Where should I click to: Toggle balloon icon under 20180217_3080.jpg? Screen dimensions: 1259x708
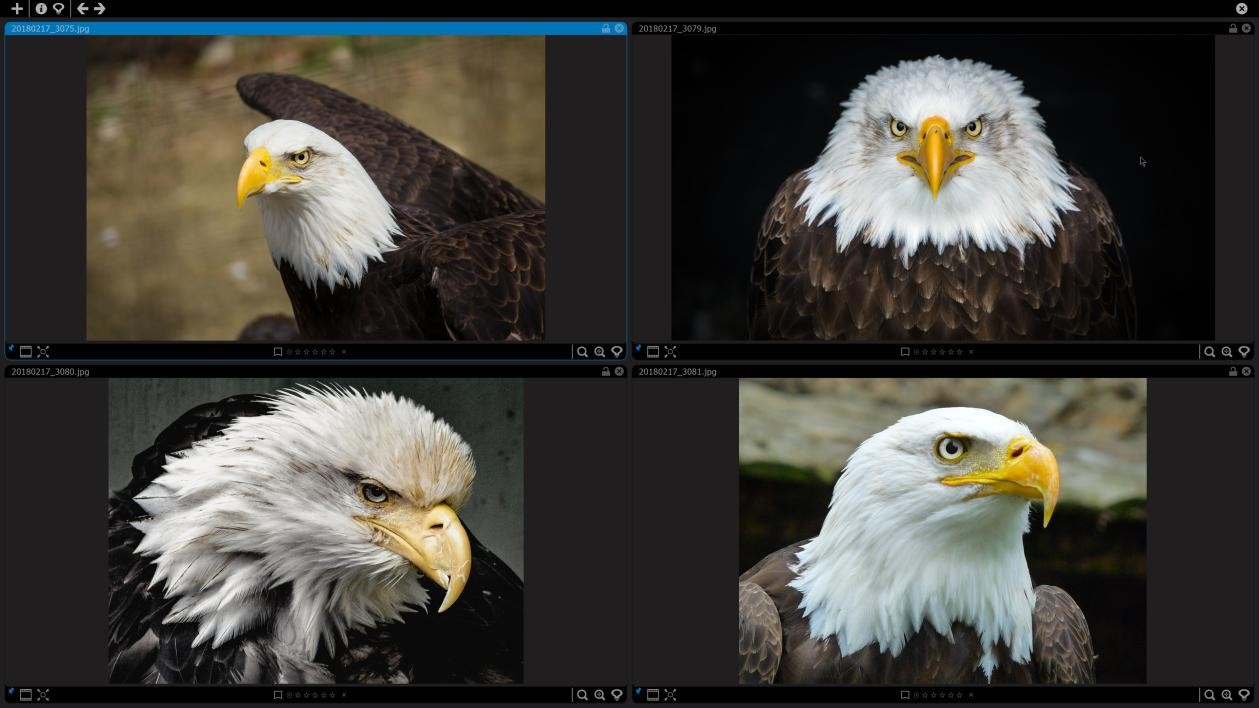[x=617, y=695]
